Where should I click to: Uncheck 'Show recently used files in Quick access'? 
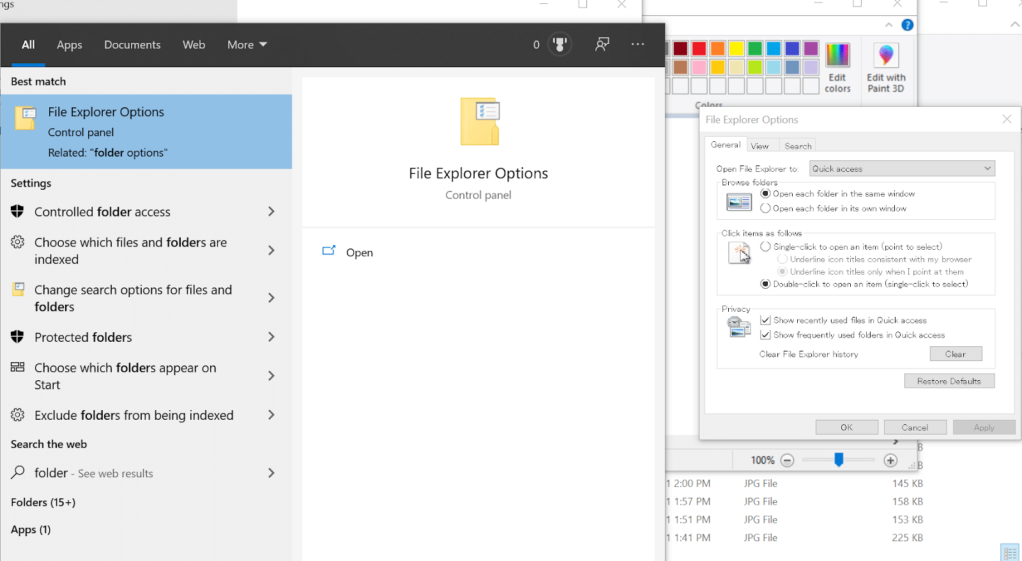click(766, 321)
